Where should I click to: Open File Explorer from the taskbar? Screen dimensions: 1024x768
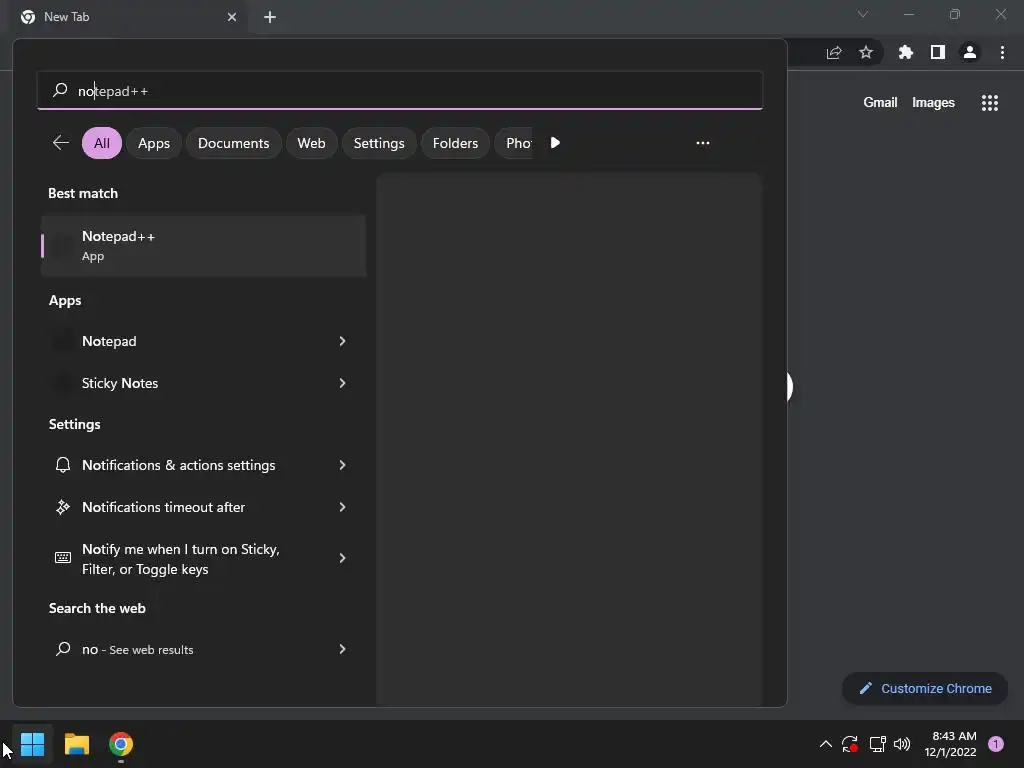pos(76,744)
